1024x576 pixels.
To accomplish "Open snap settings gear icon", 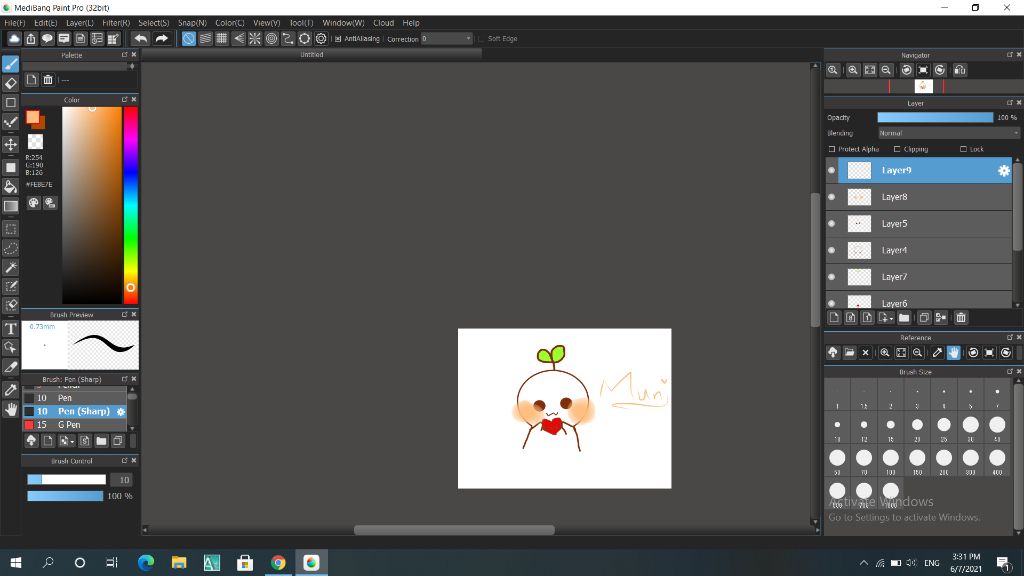I will click(321, 39).
